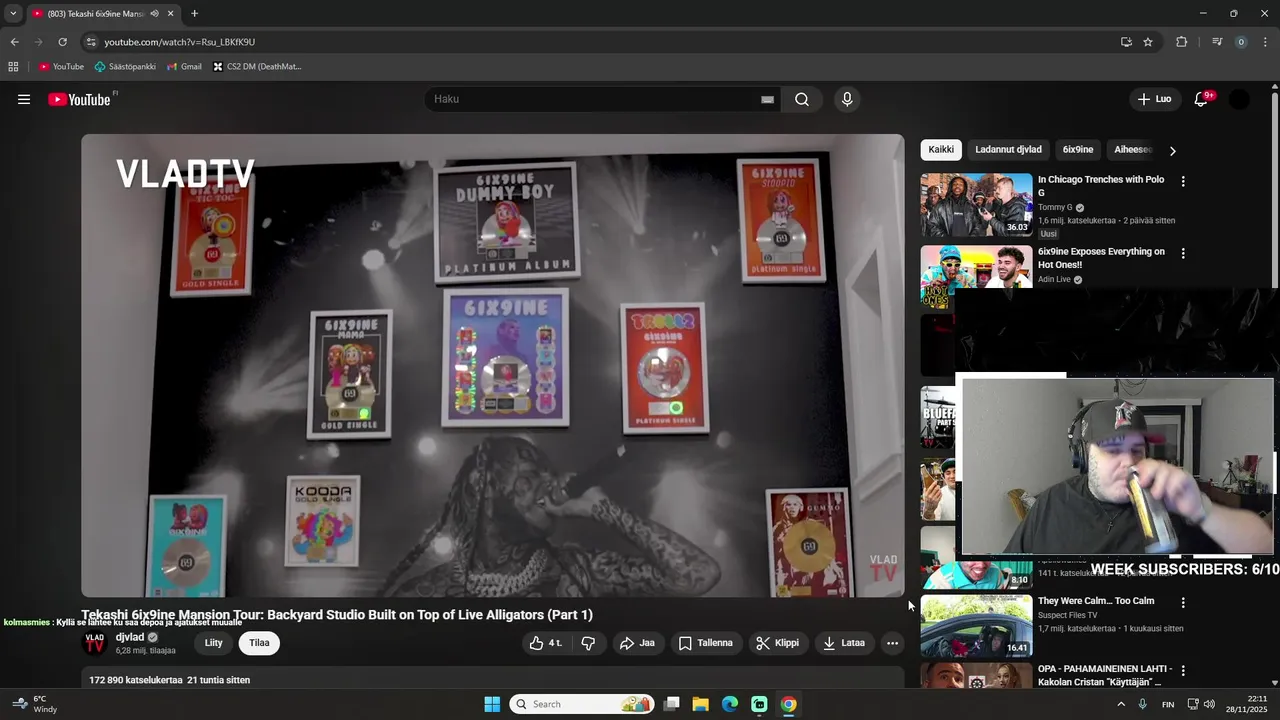The image size is (1280, 720).
Task: Show more filter chips with arrow
Action: coord(1172,150)
